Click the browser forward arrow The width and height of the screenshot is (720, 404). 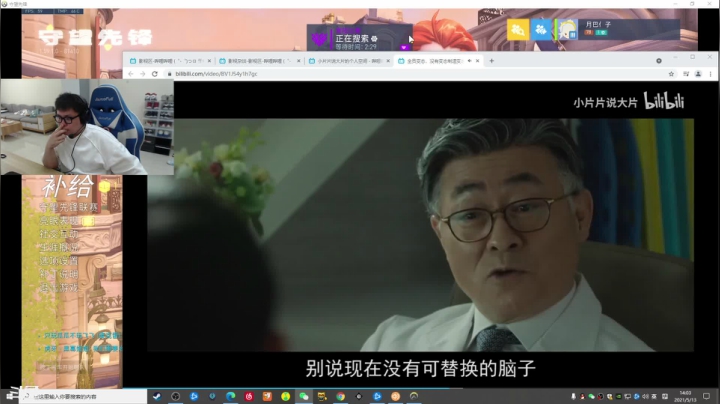[143, 74]
